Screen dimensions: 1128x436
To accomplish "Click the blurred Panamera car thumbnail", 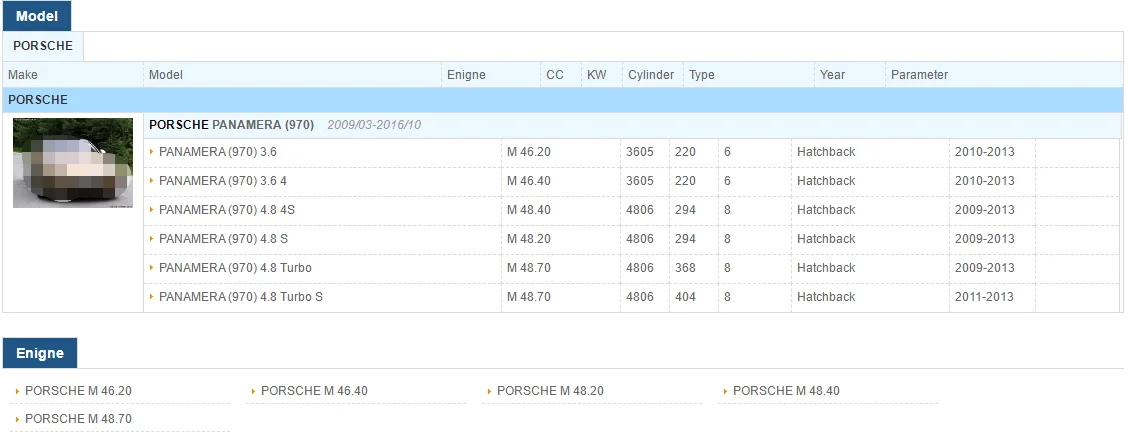I will click(x=73, y=163).
